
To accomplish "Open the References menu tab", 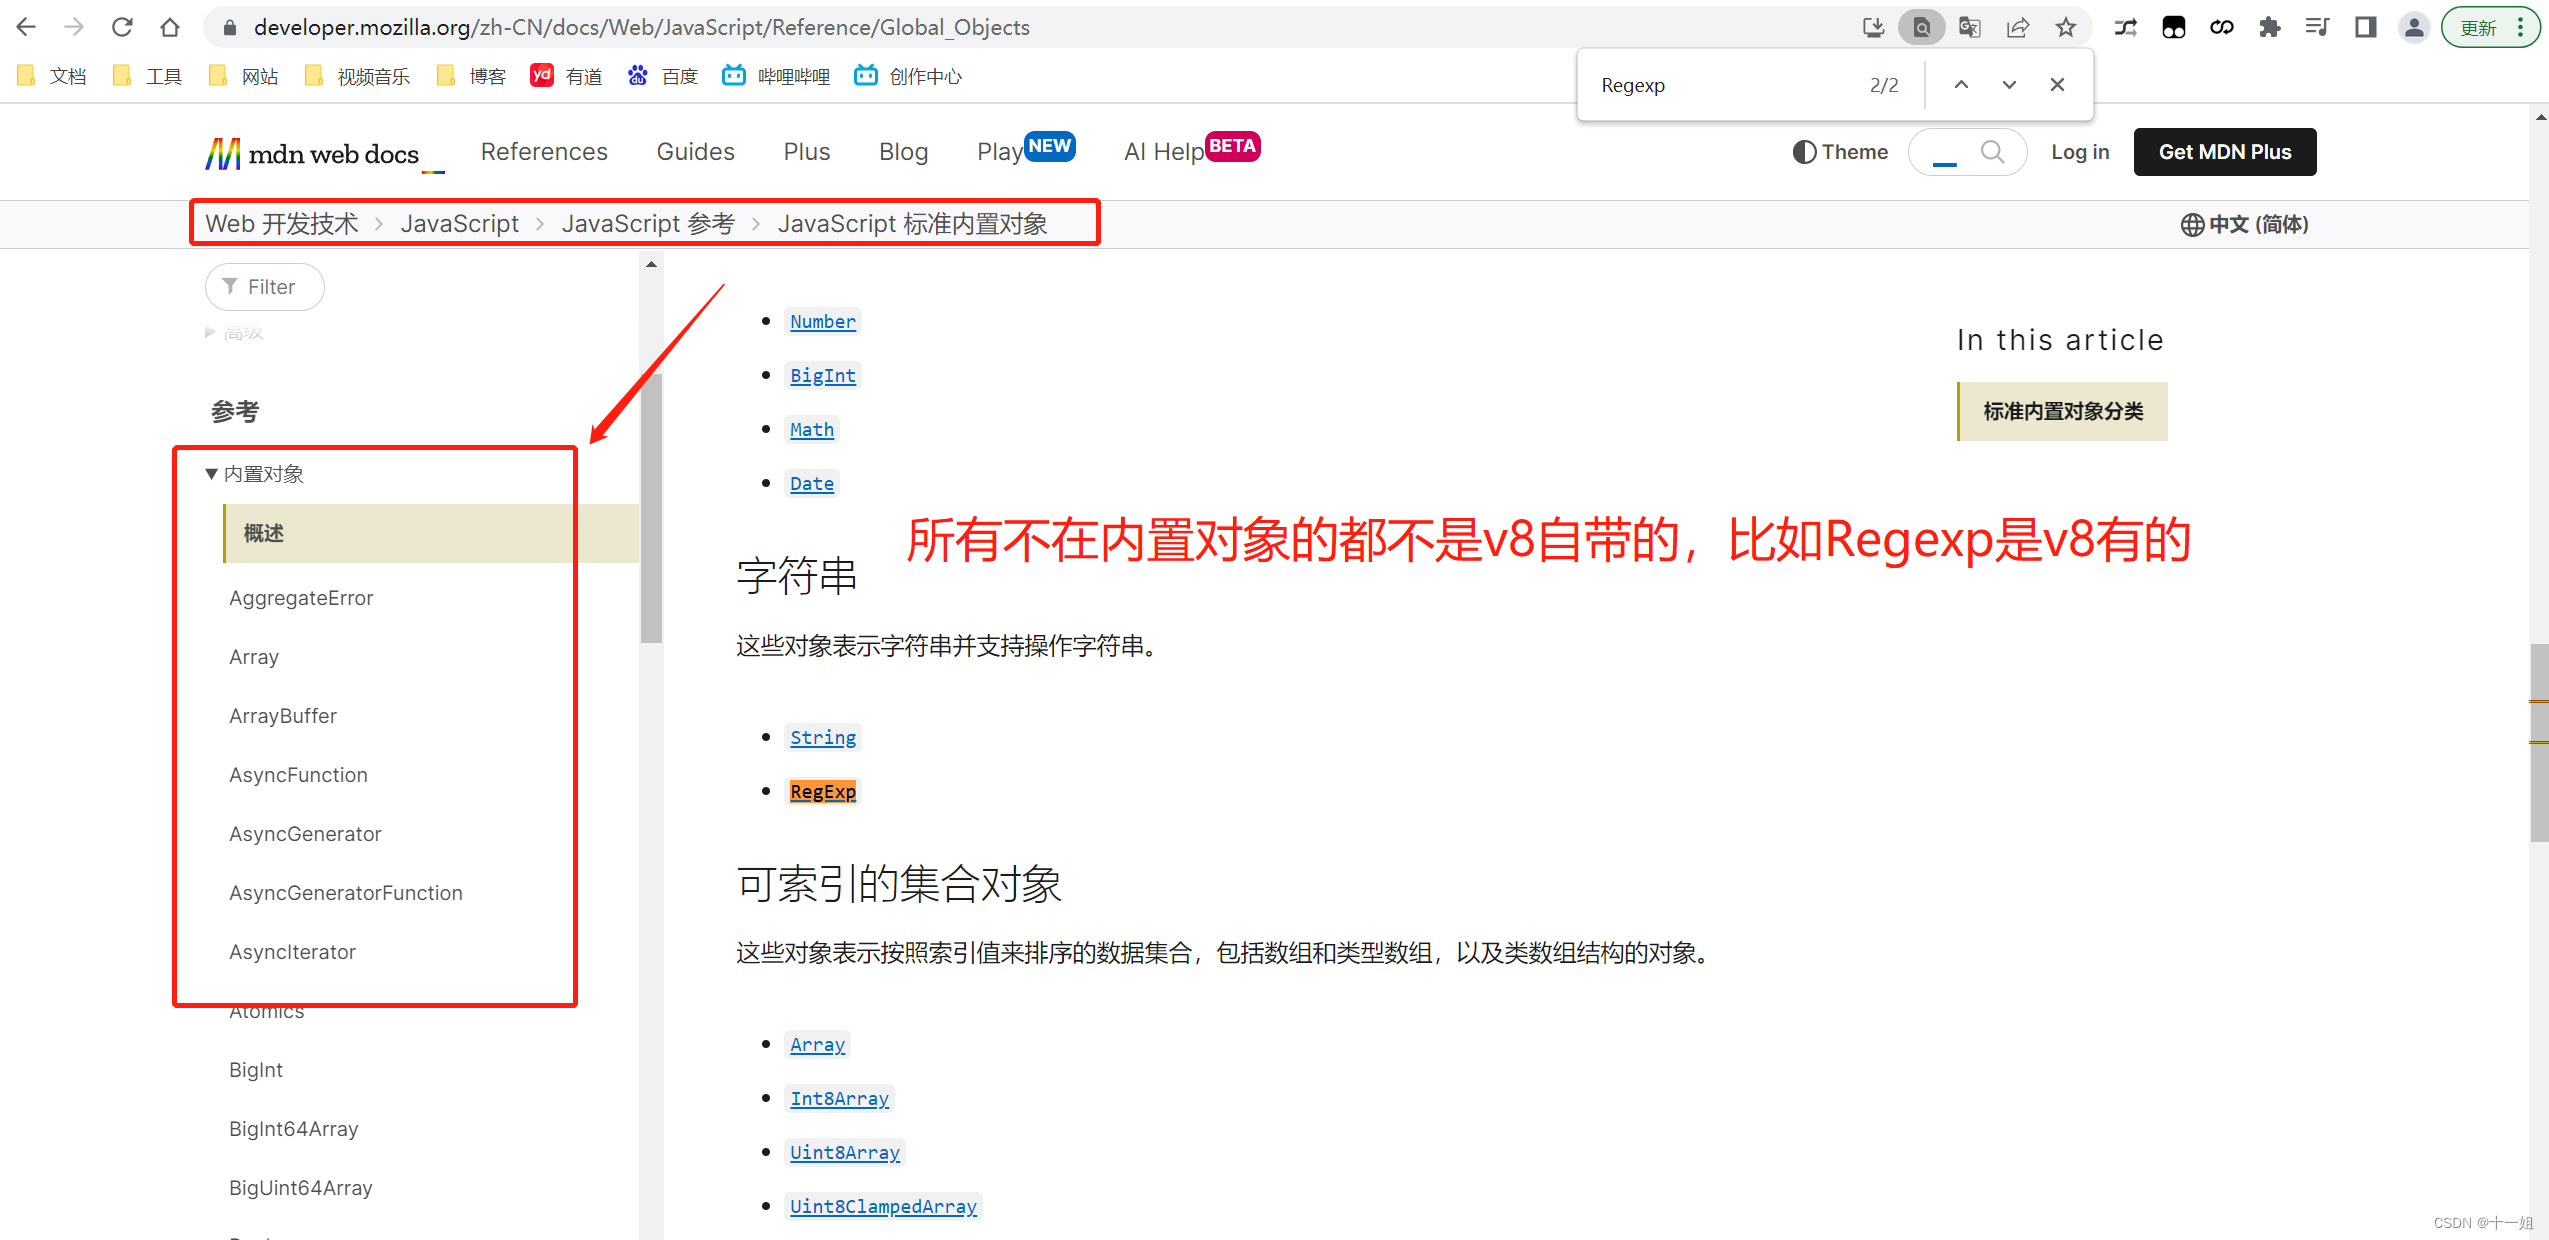I will point(546,153).
